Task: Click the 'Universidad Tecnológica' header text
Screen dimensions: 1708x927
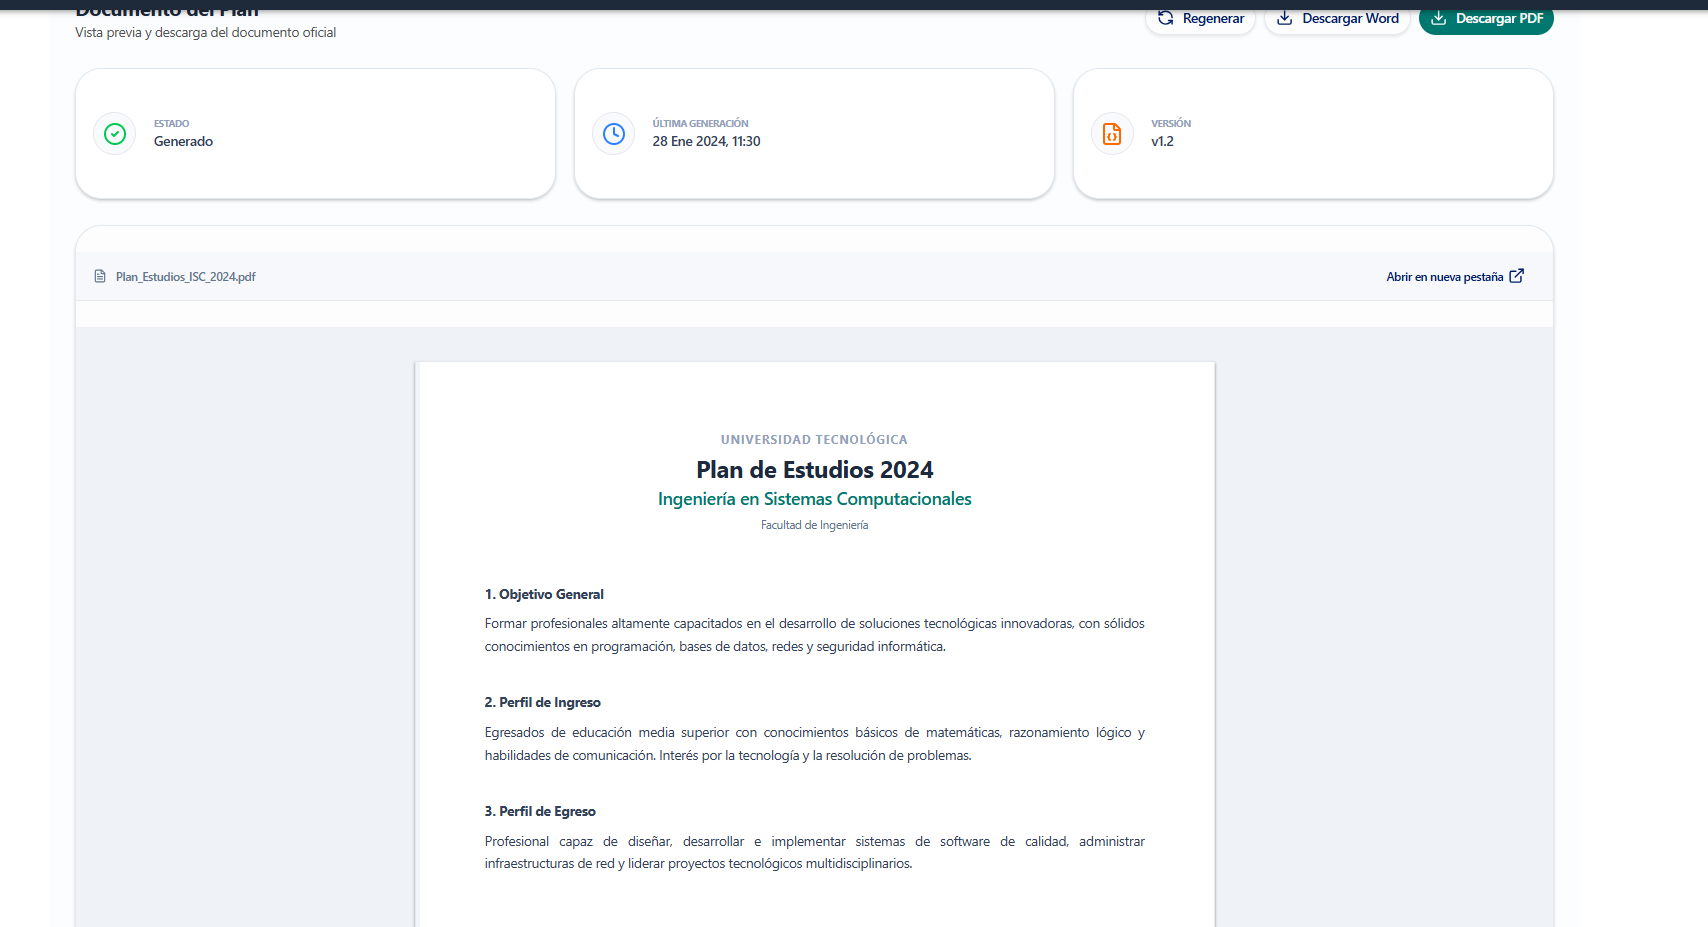Action: 814,440
